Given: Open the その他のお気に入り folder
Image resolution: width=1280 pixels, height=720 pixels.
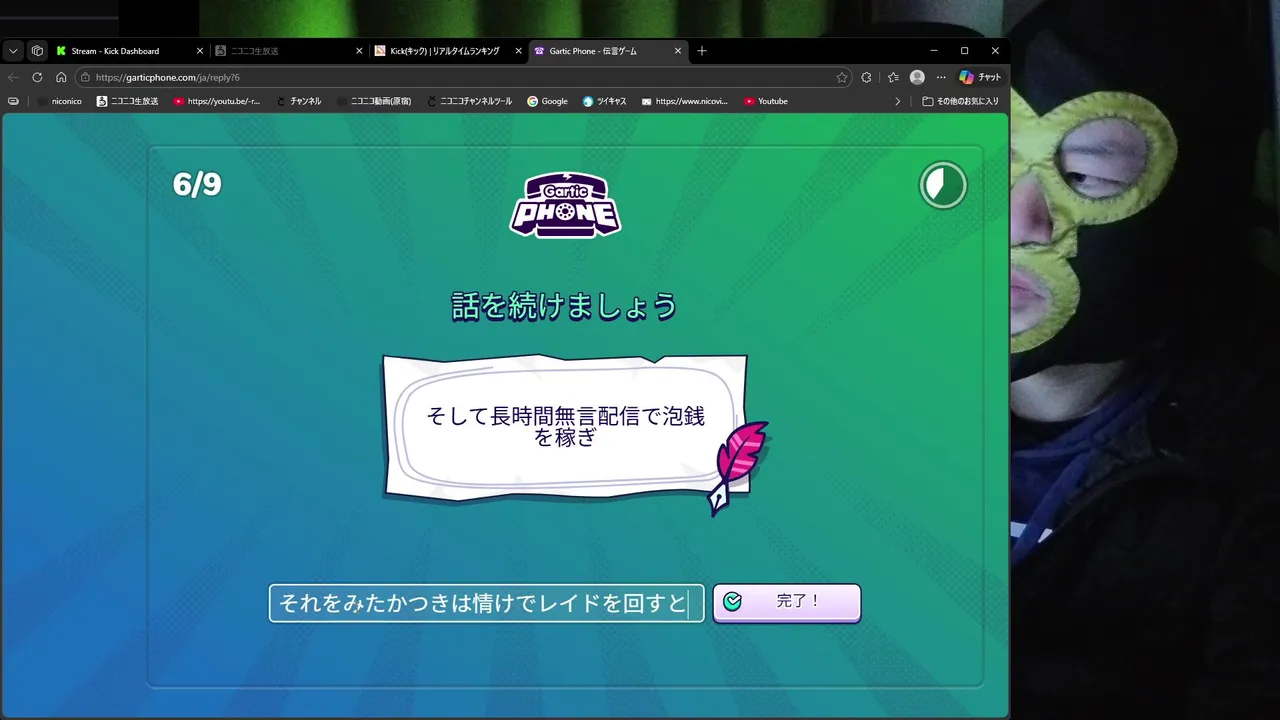Looking at the screenshot, I should point(960,101).
